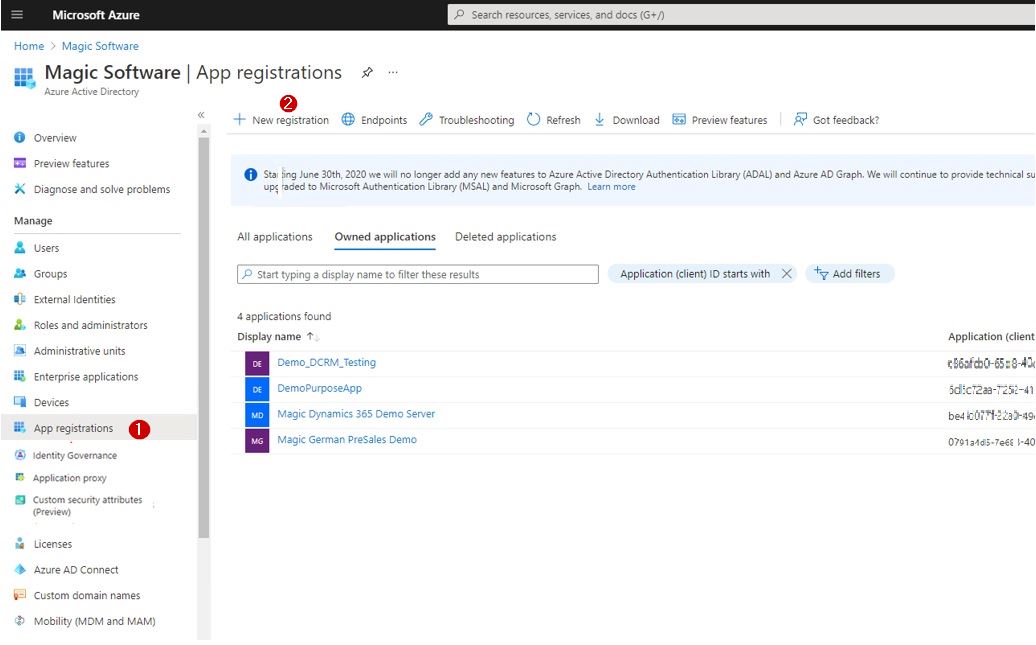Image resolution: width=1036 pixels, height=645 pixels.
Task: Open Overview in the sidebar
Action: (x=55, y=137)
